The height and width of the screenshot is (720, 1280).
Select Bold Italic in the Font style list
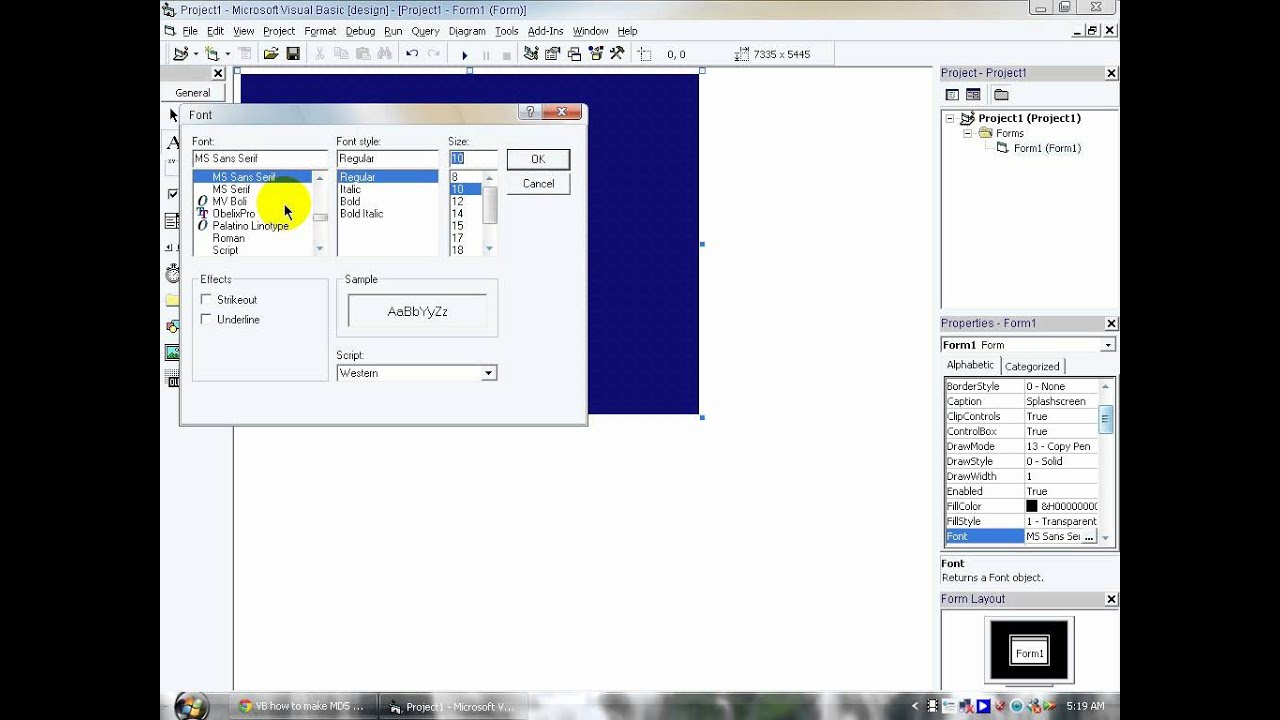(361, 213)
